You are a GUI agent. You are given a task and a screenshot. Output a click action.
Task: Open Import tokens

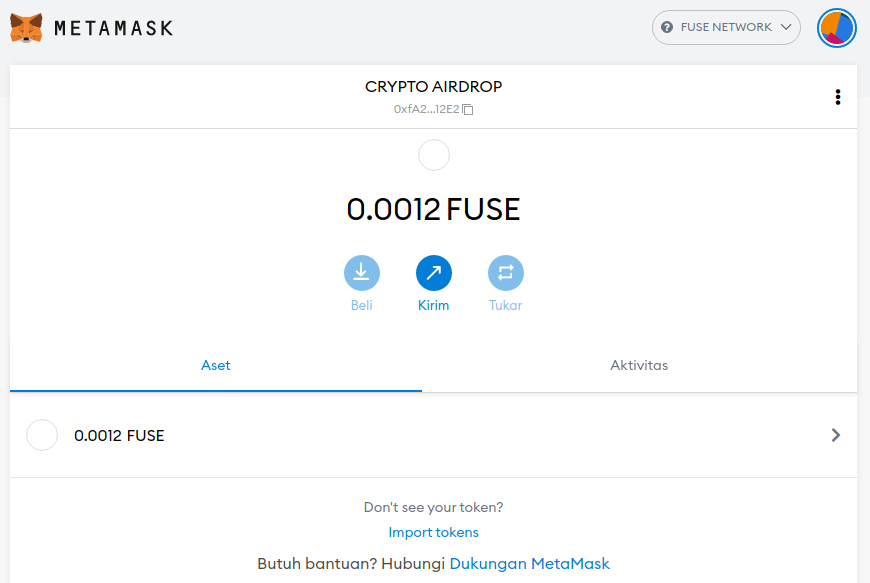pos(433,532)
